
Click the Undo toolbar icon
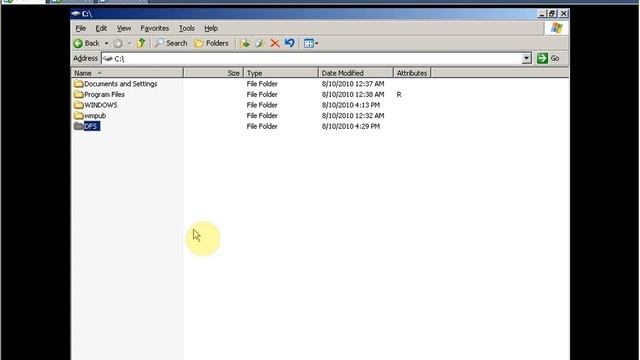[x=289, y=43]
